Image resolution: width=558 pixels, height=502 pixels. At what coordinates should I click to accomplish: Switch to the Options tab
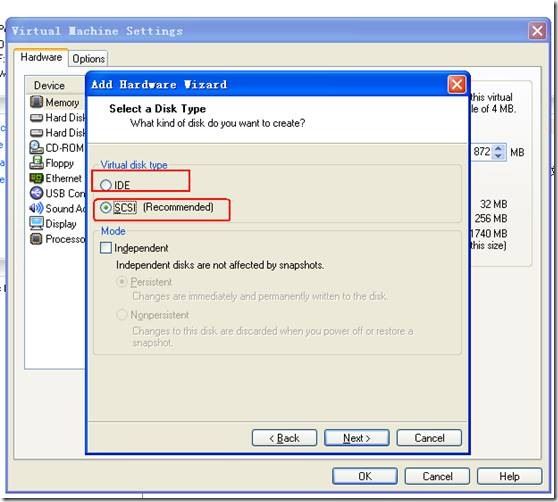[x=88, y=59]
